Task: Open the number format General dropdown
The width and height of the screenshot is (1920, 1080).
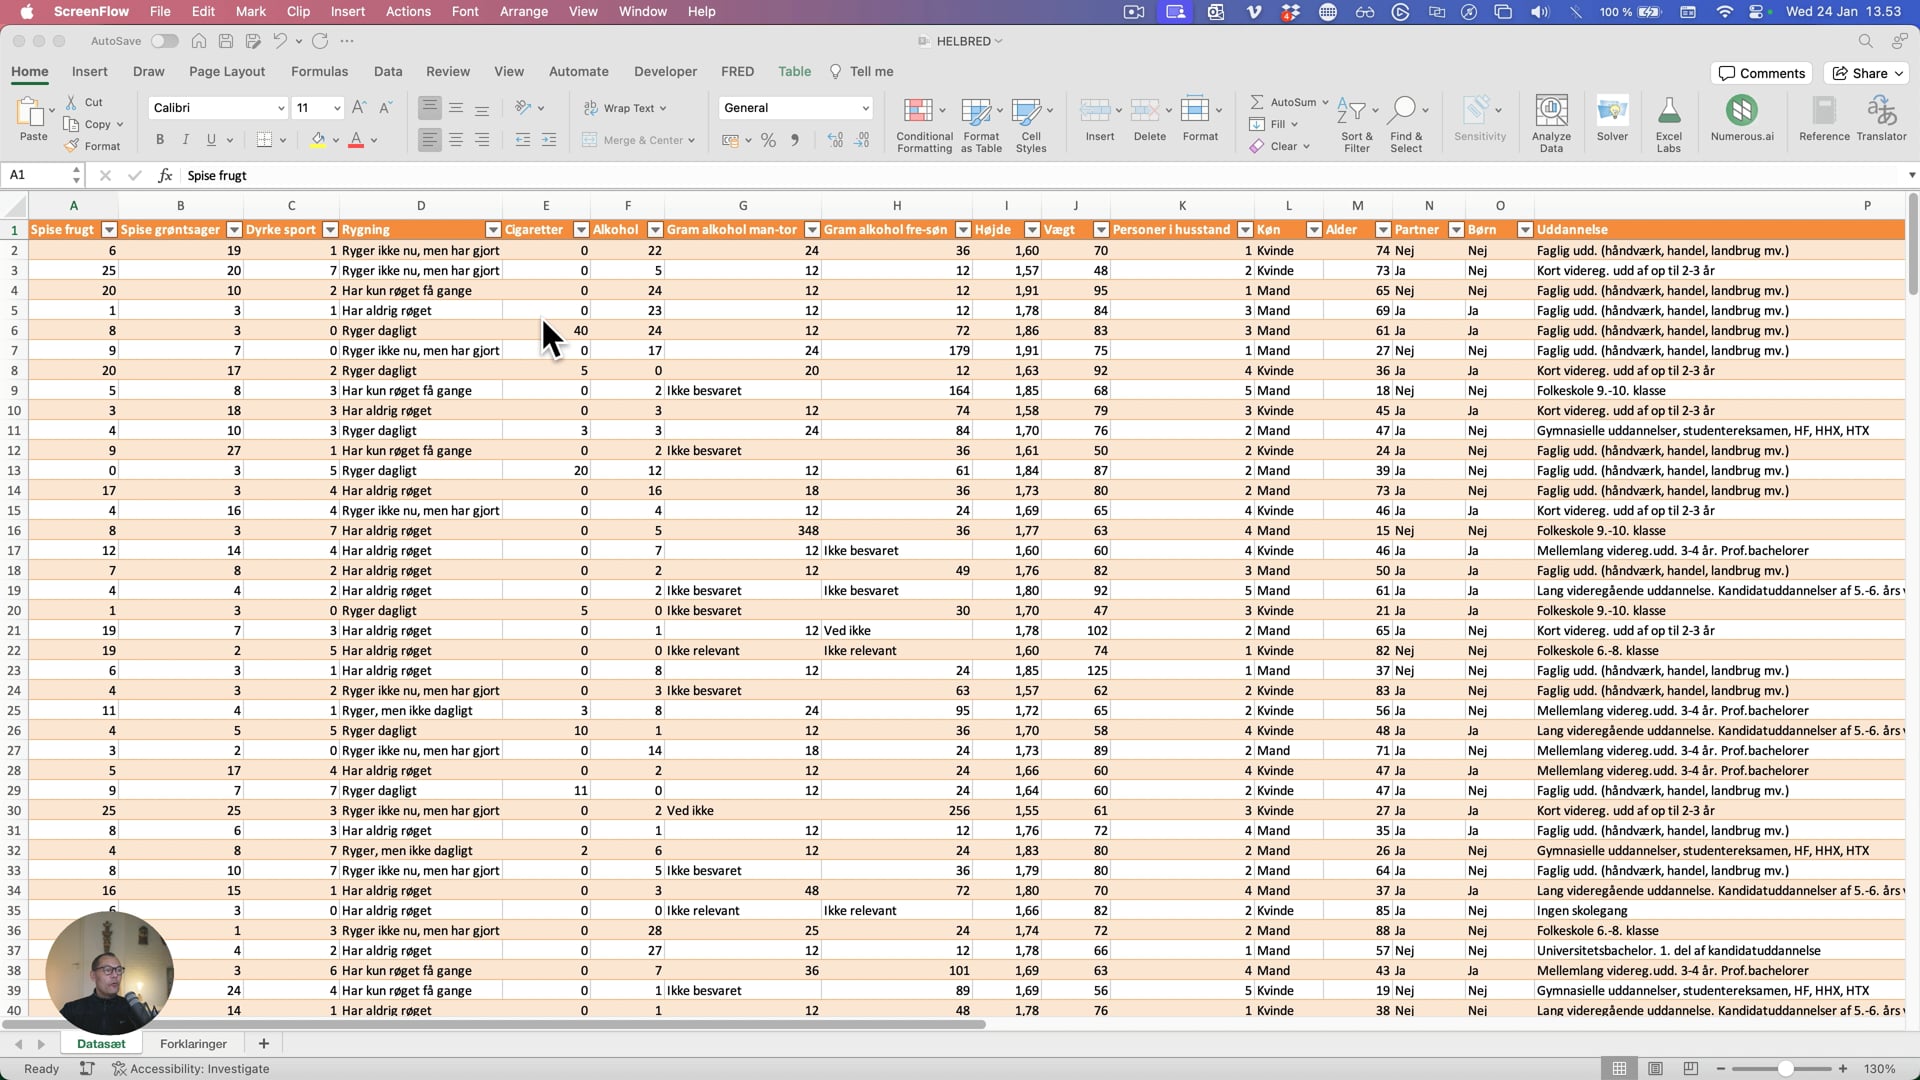Action: pos(865,108)
